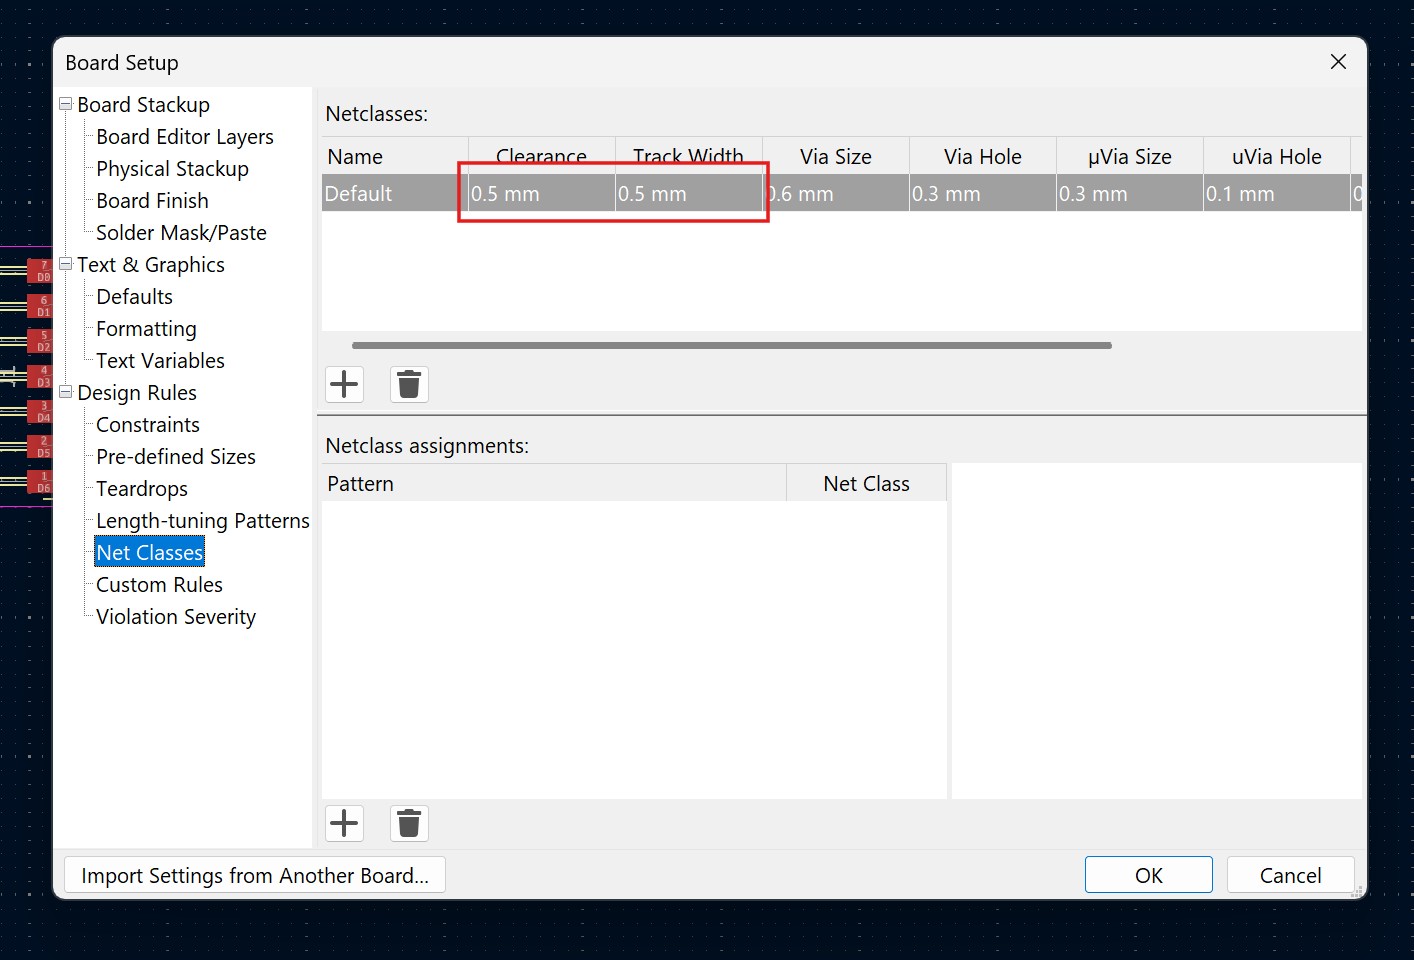Open the Constraints page

click(x=148, y=425)
